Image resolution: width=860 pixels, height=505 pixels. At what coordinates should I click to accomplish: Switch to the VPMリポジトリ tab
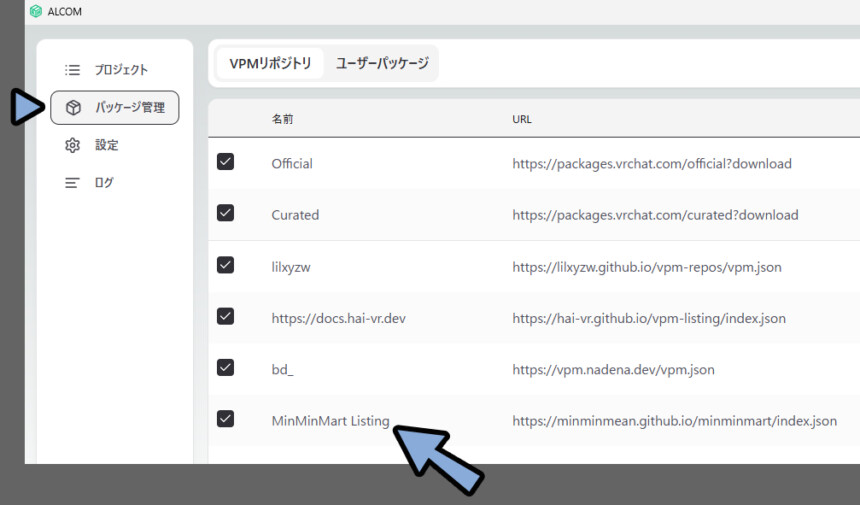(x=270, y=64)
